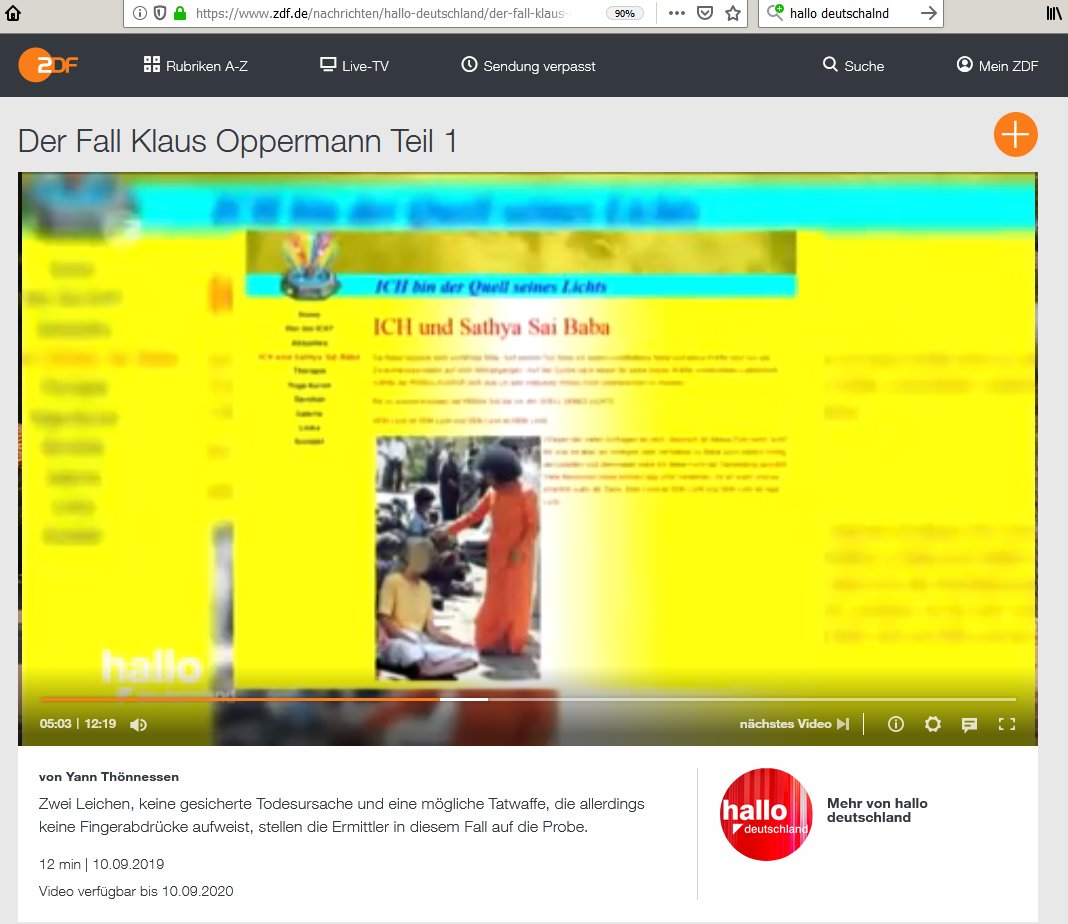Image resolution: width=1068 pixels, height=924 pixels.
Task: Open the Suche search
Action: click(x=853, y=66)
